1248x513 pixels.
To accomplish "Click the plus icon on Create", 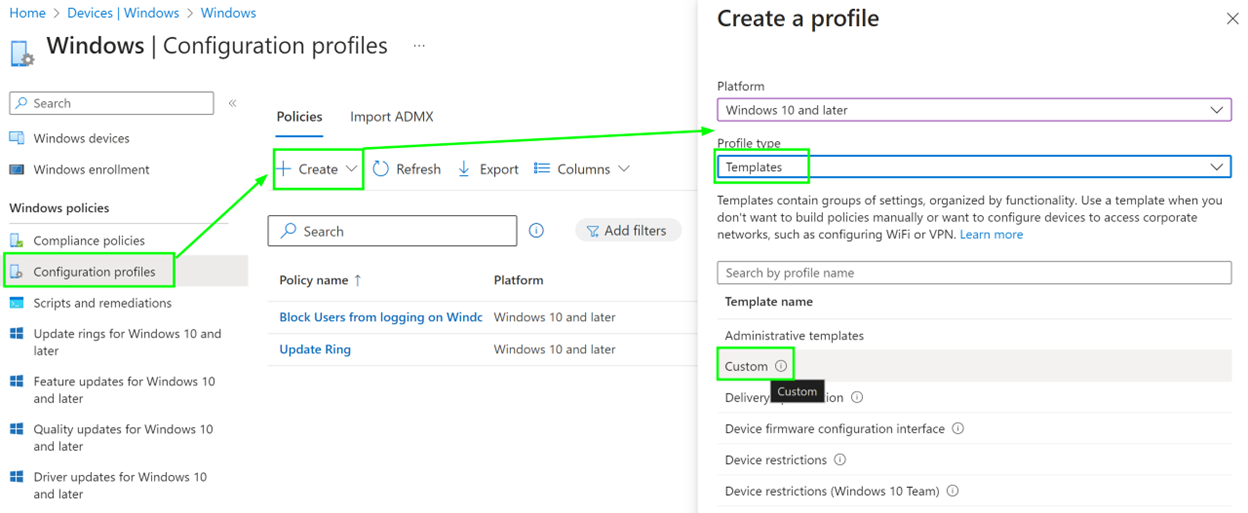I will tap(285, 169).
